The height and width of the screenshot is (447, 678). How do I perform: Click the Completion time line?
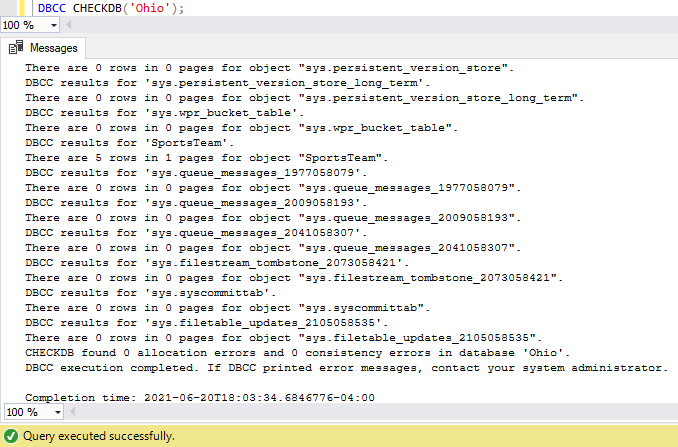click(200, 397)
